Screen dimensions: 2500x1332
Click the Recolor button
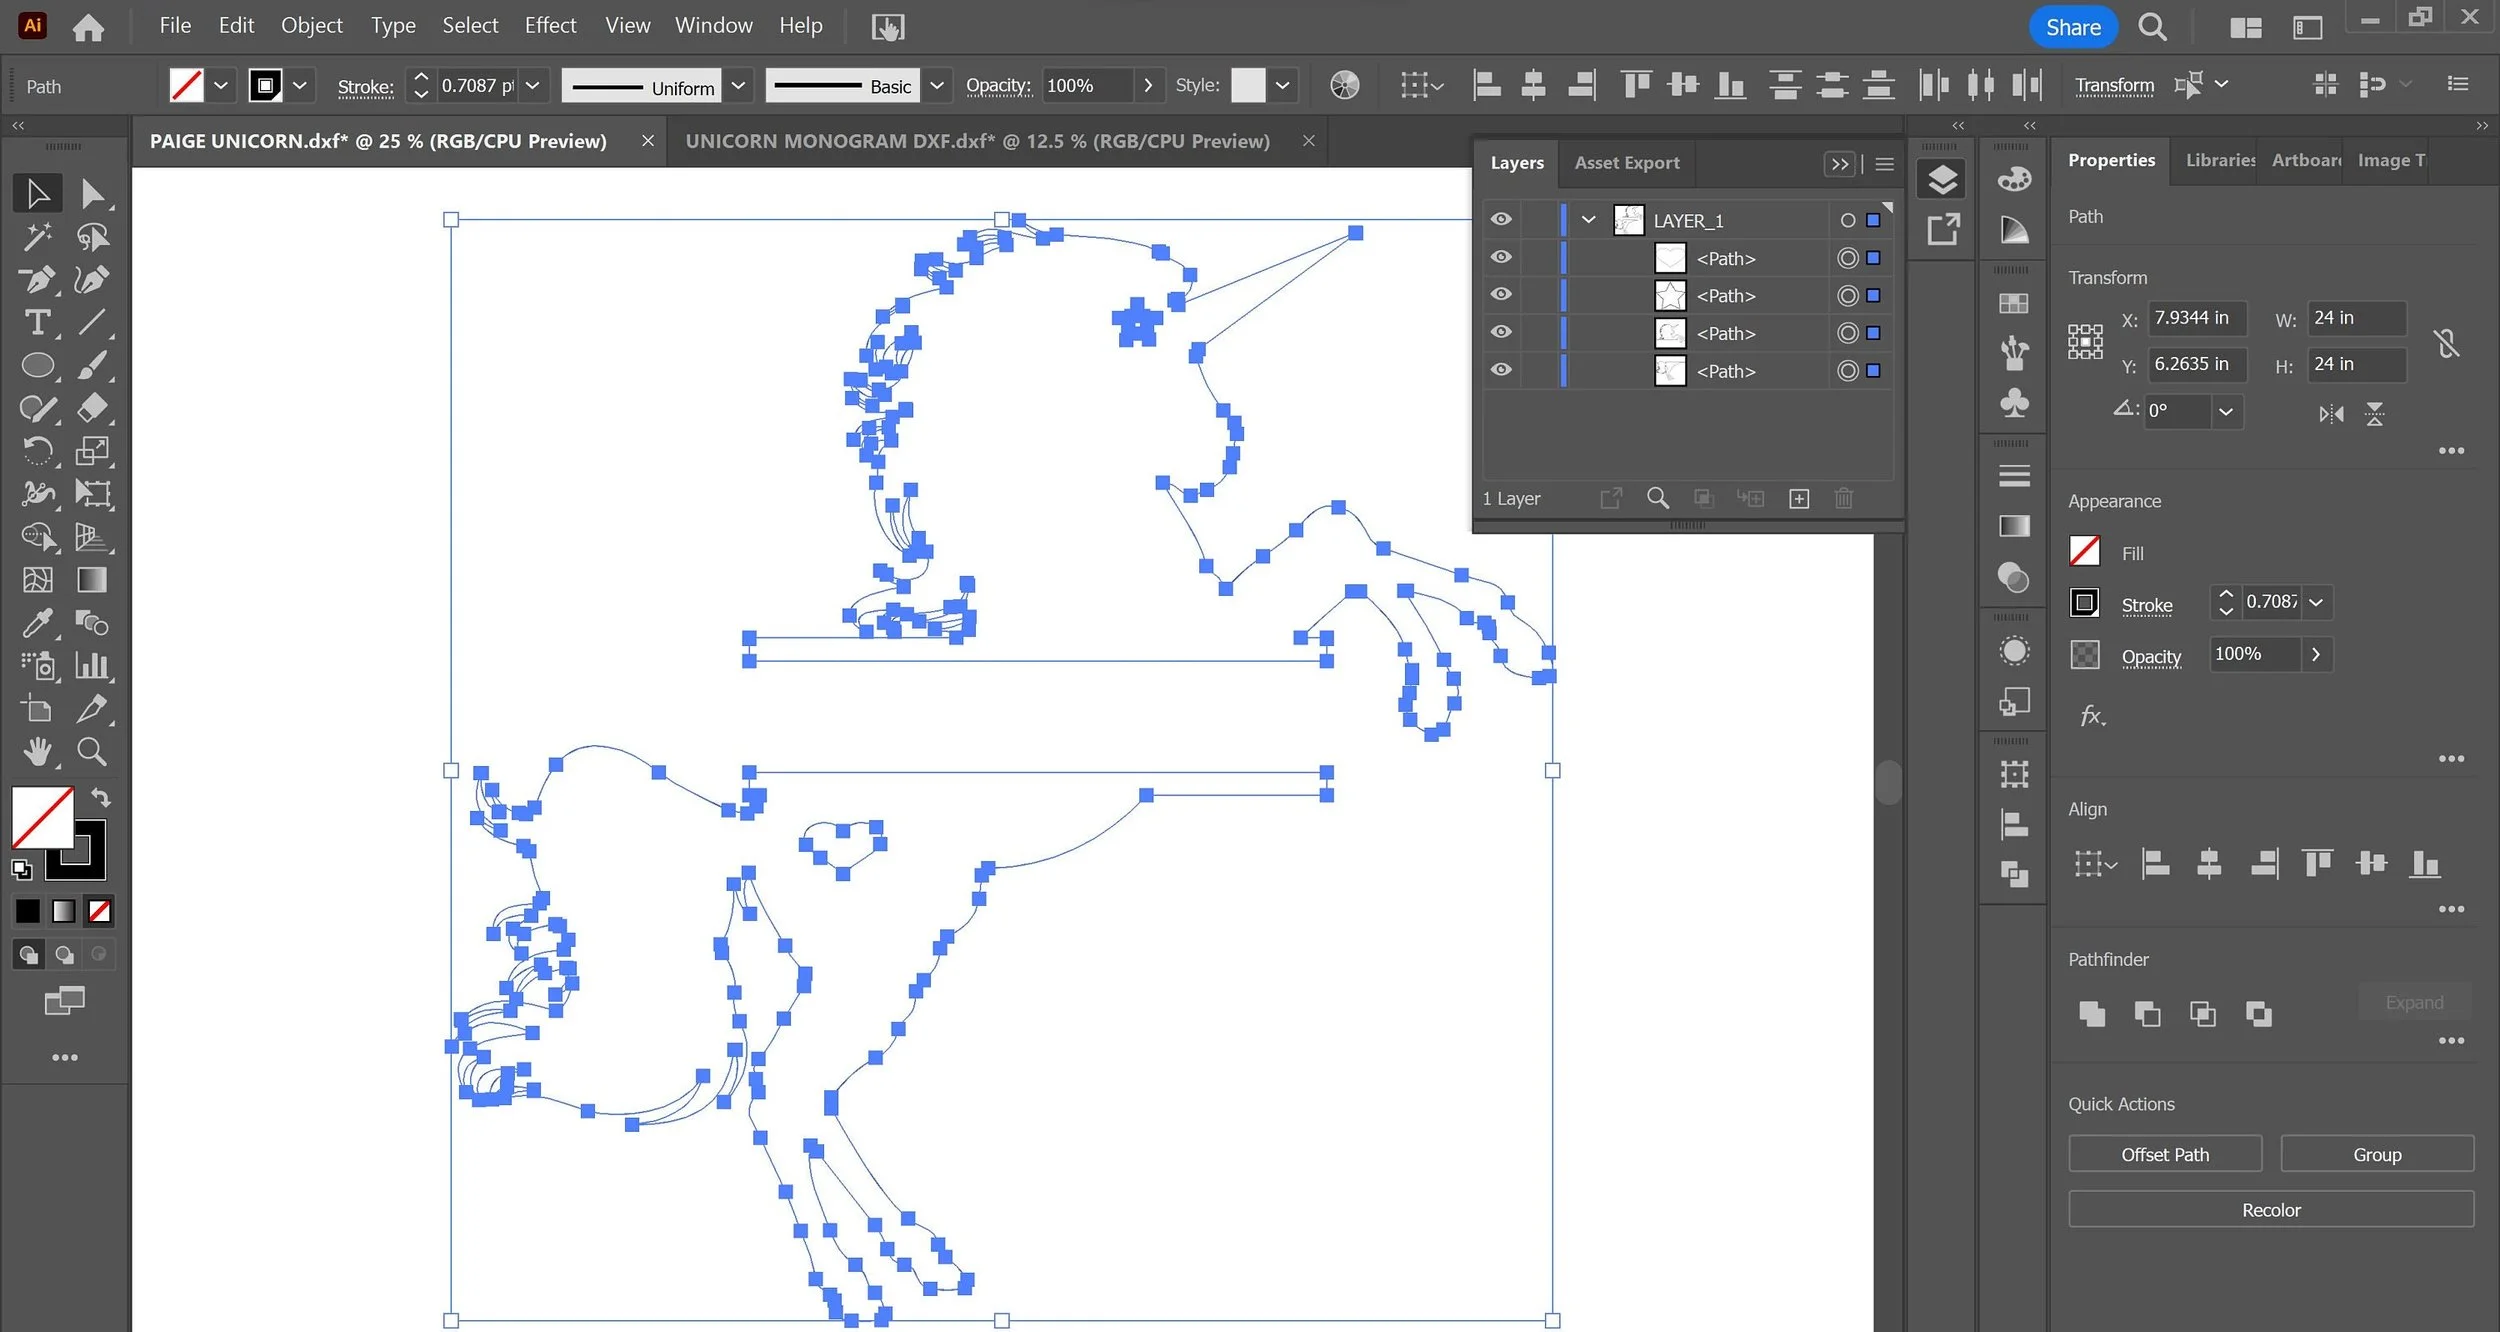point(2270,1210)
